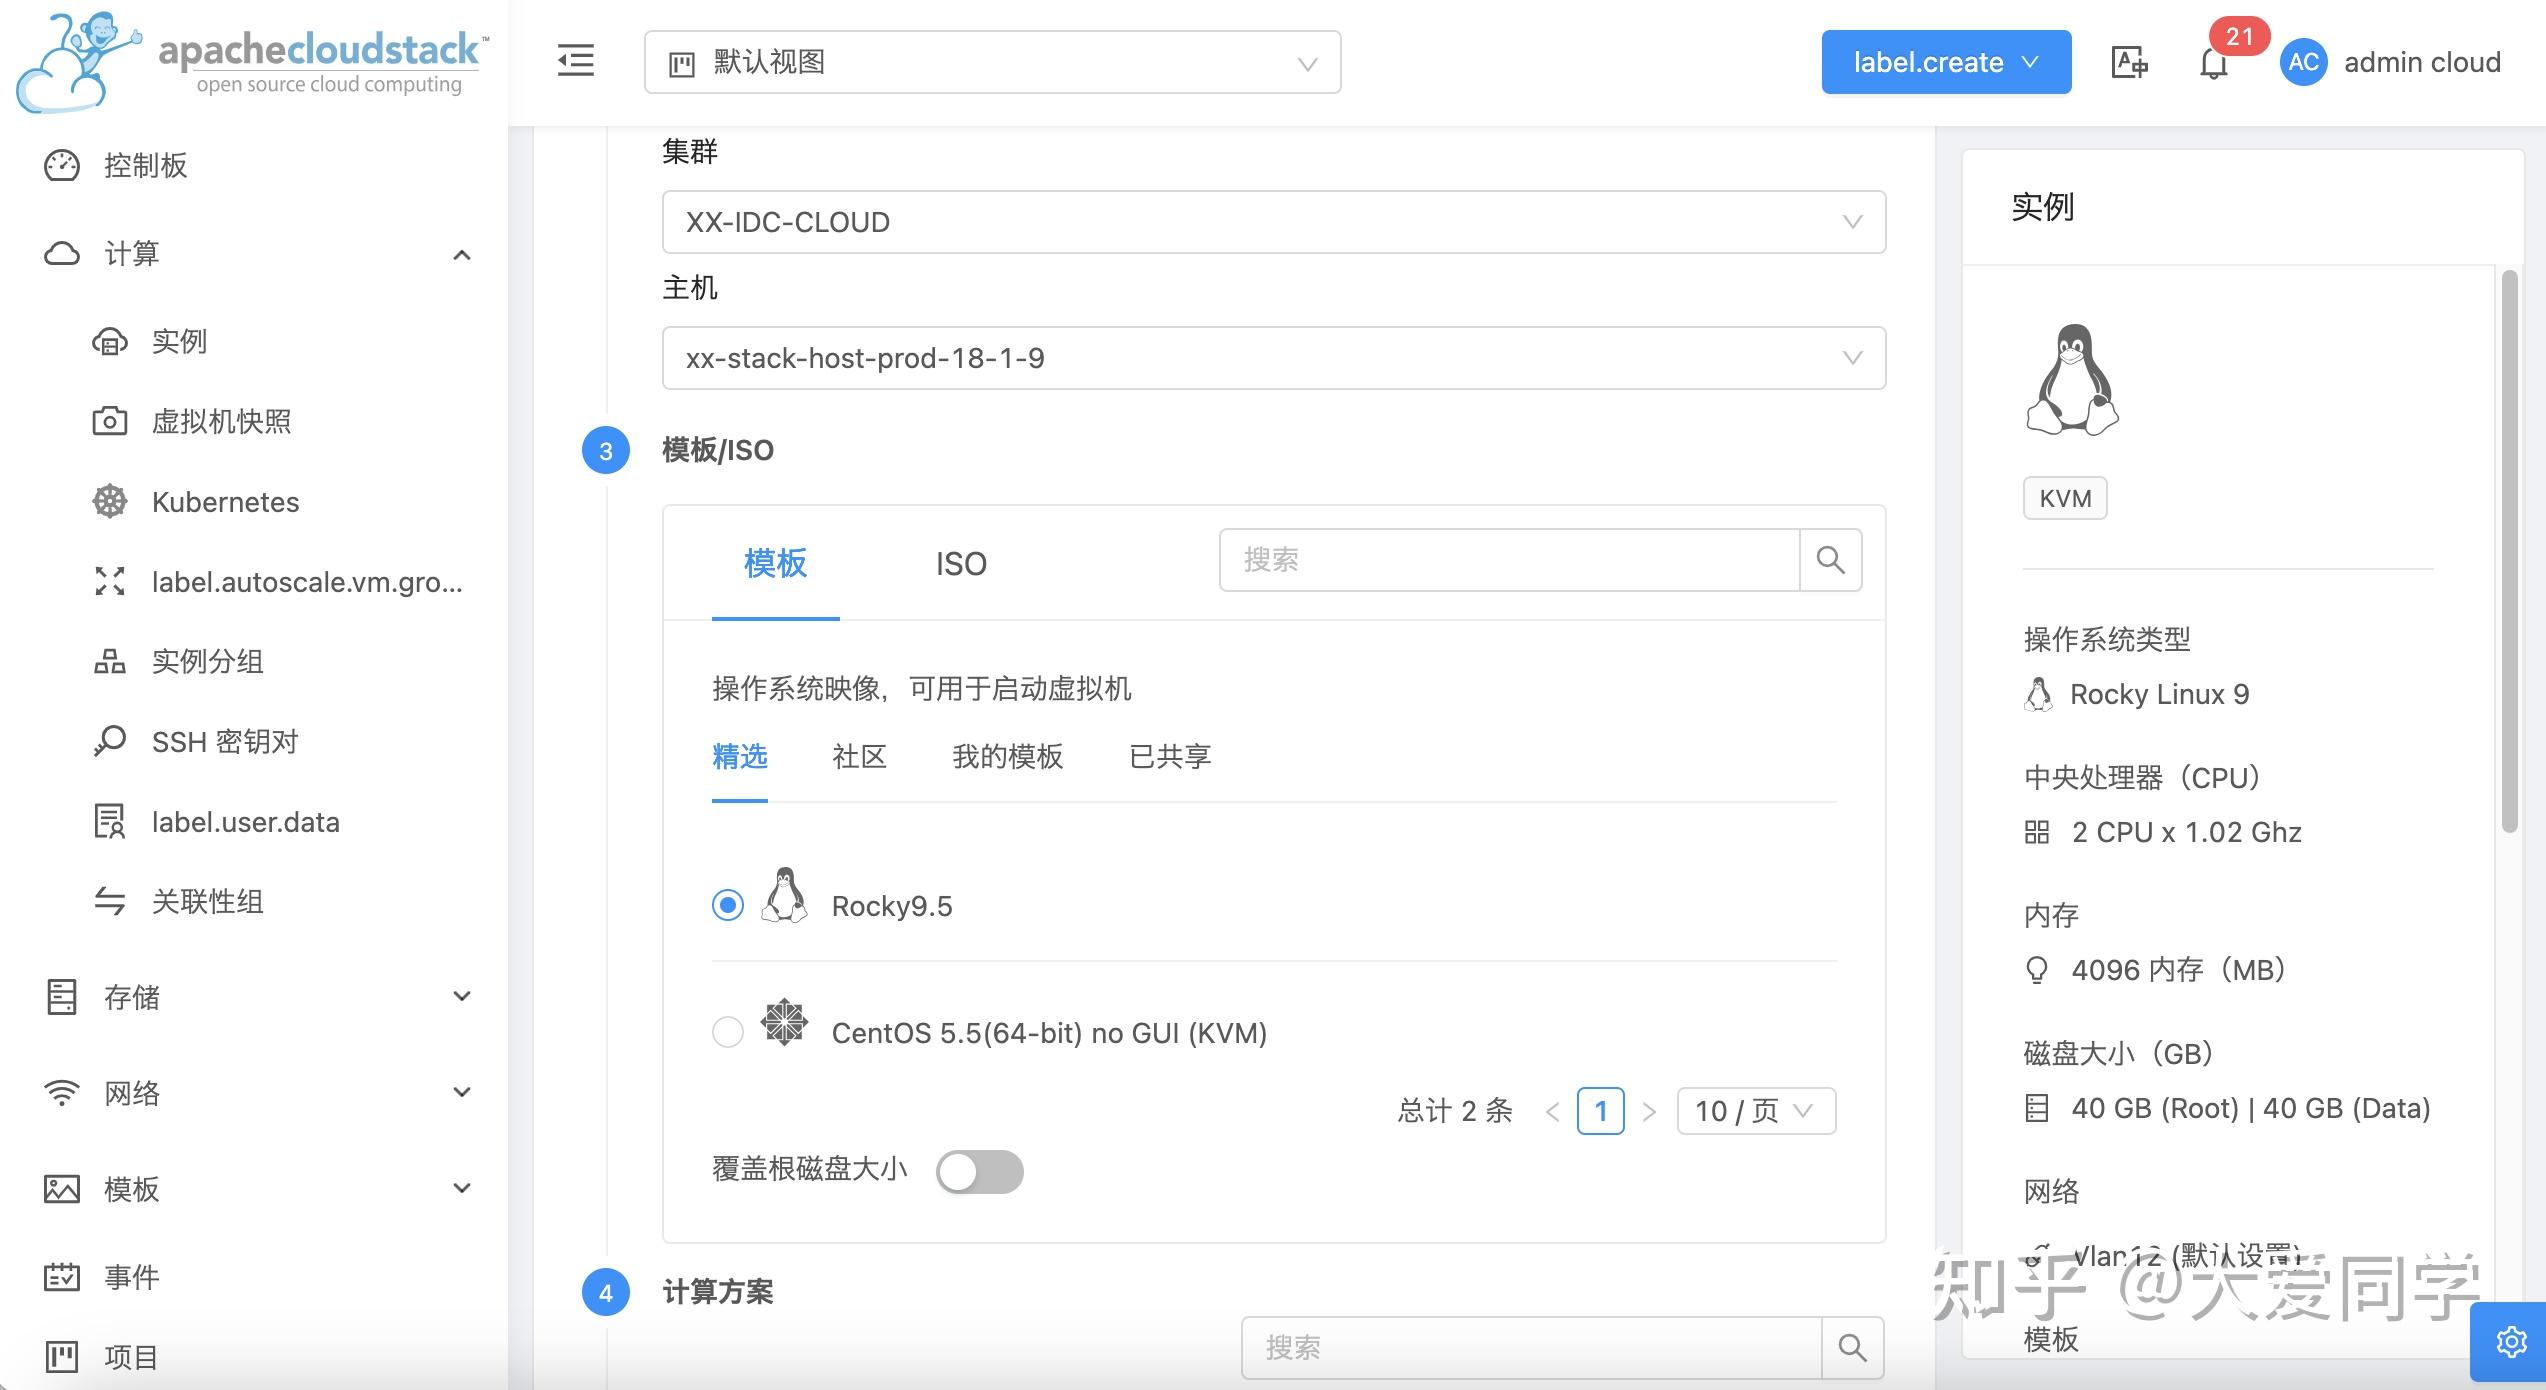Enable the 覆盖根磁盘大小 toggle
Screen dimensions: 2546x1390
pos(979,1170)
